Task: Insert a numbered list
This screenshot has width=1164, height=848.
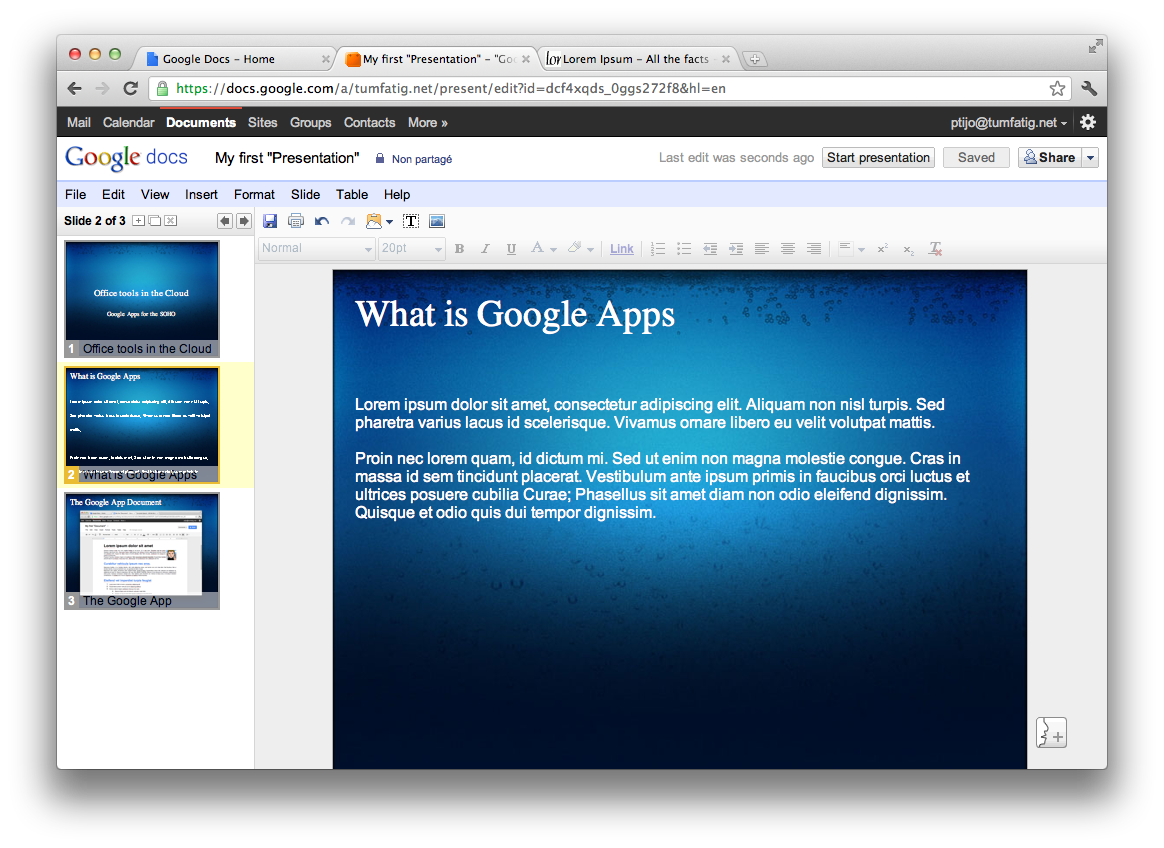Action: 658,249
